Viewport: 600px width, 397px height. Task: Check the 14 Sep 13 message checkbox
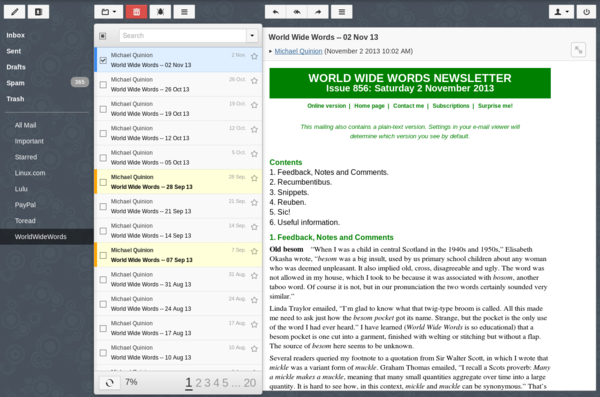[x=103, y=231]
